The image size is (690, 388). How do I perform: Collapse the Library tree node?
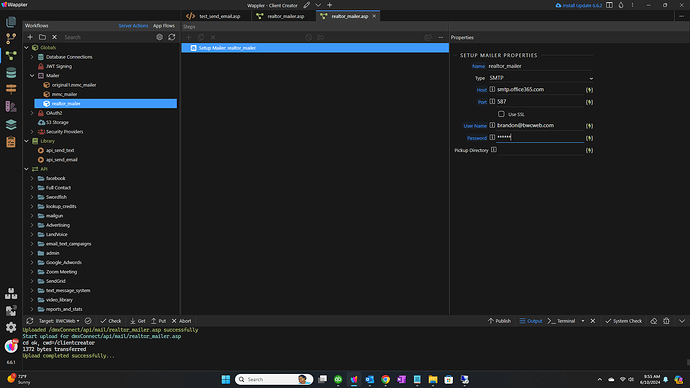click(x=26, y=141)
